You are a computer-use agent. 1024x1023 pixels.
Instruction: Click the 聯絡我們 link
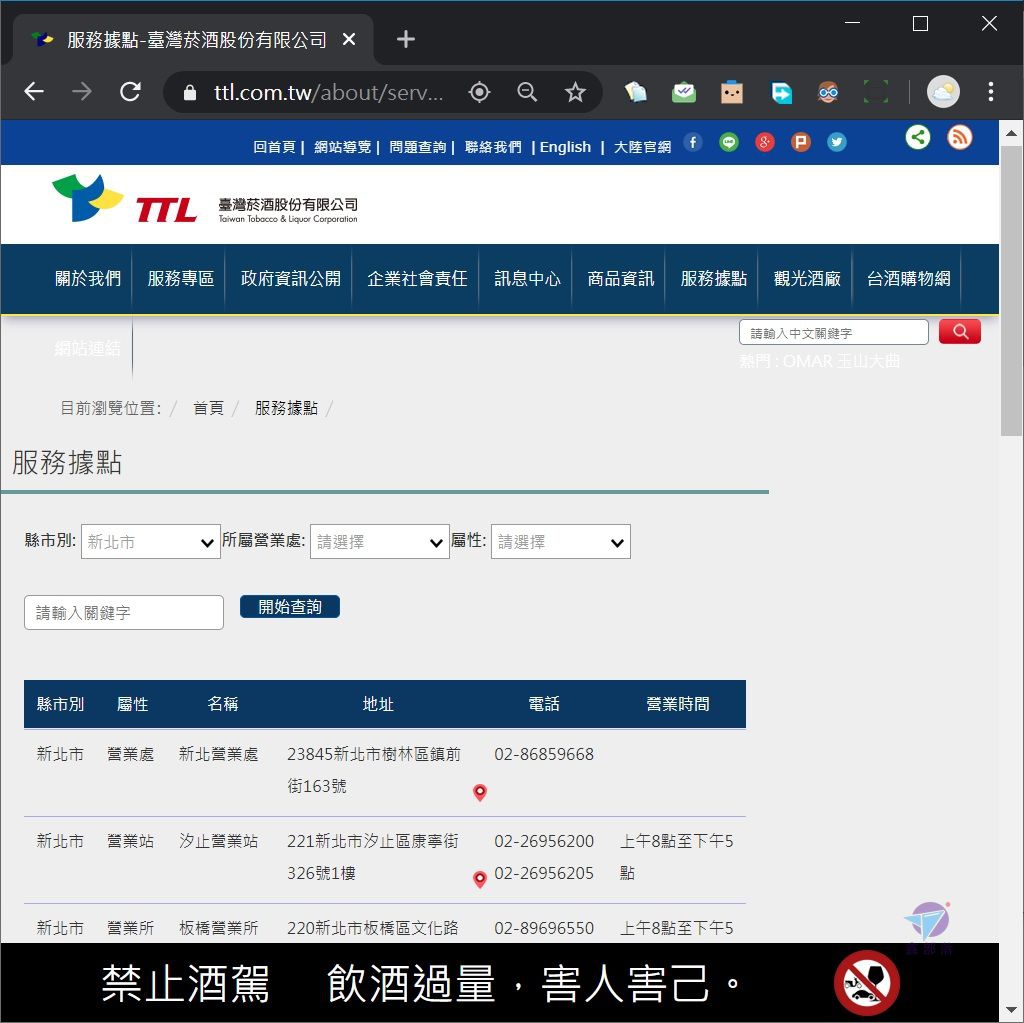coord(493,147)
